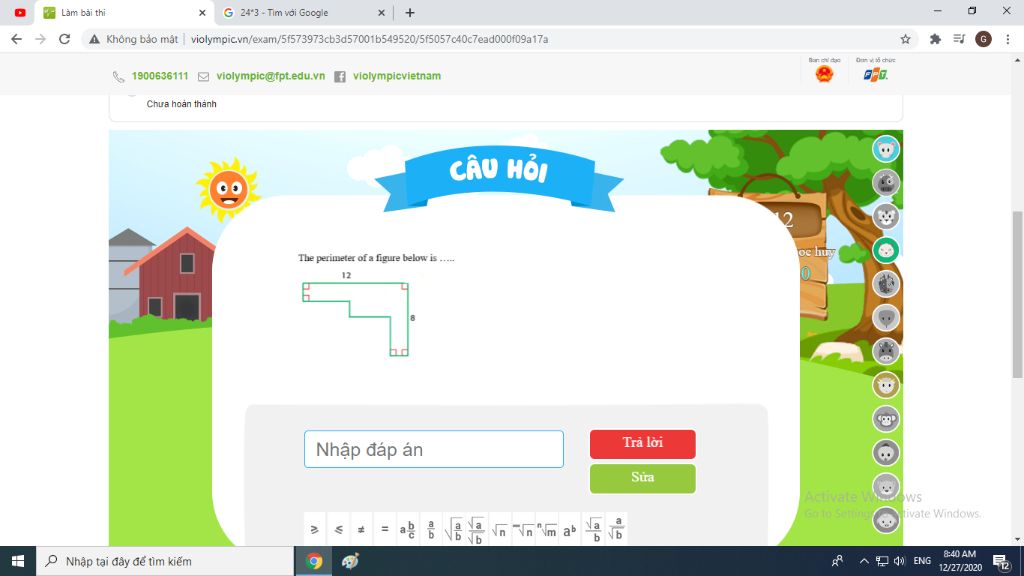This screenshot has height=576, width=1024.
Task: Insert simple fraction a over b
Action: [x=431, y=529]
